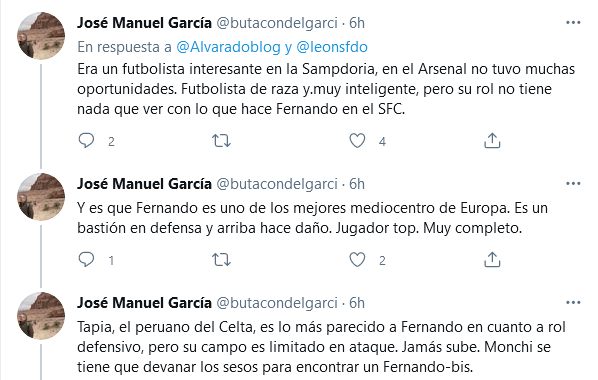Open avatar next to the Tapia tweet
This screenshot has height=380, width=598.
coord(41,316)
